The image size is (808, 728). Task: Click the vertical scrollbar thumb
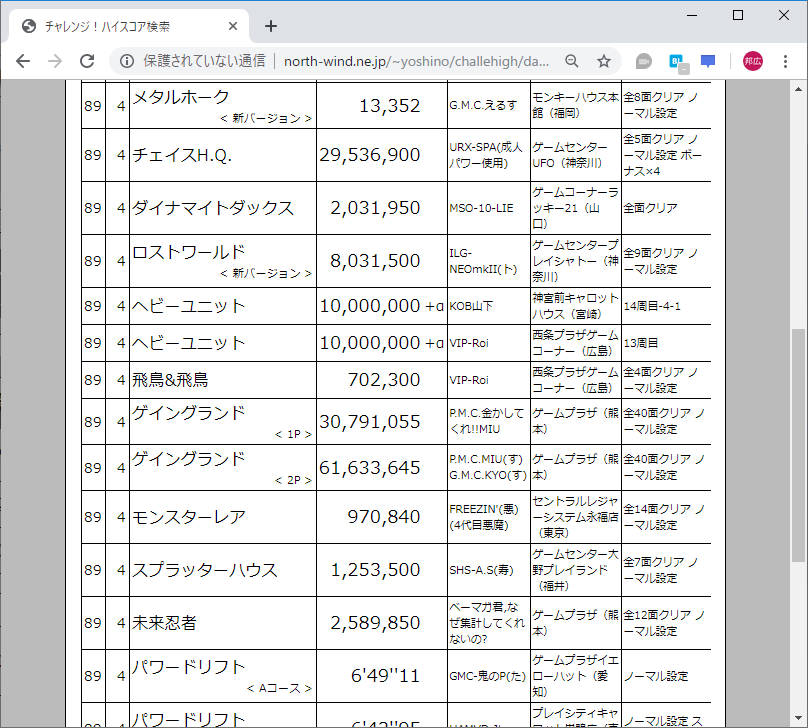pyautogui.click(x=798, y=445)
